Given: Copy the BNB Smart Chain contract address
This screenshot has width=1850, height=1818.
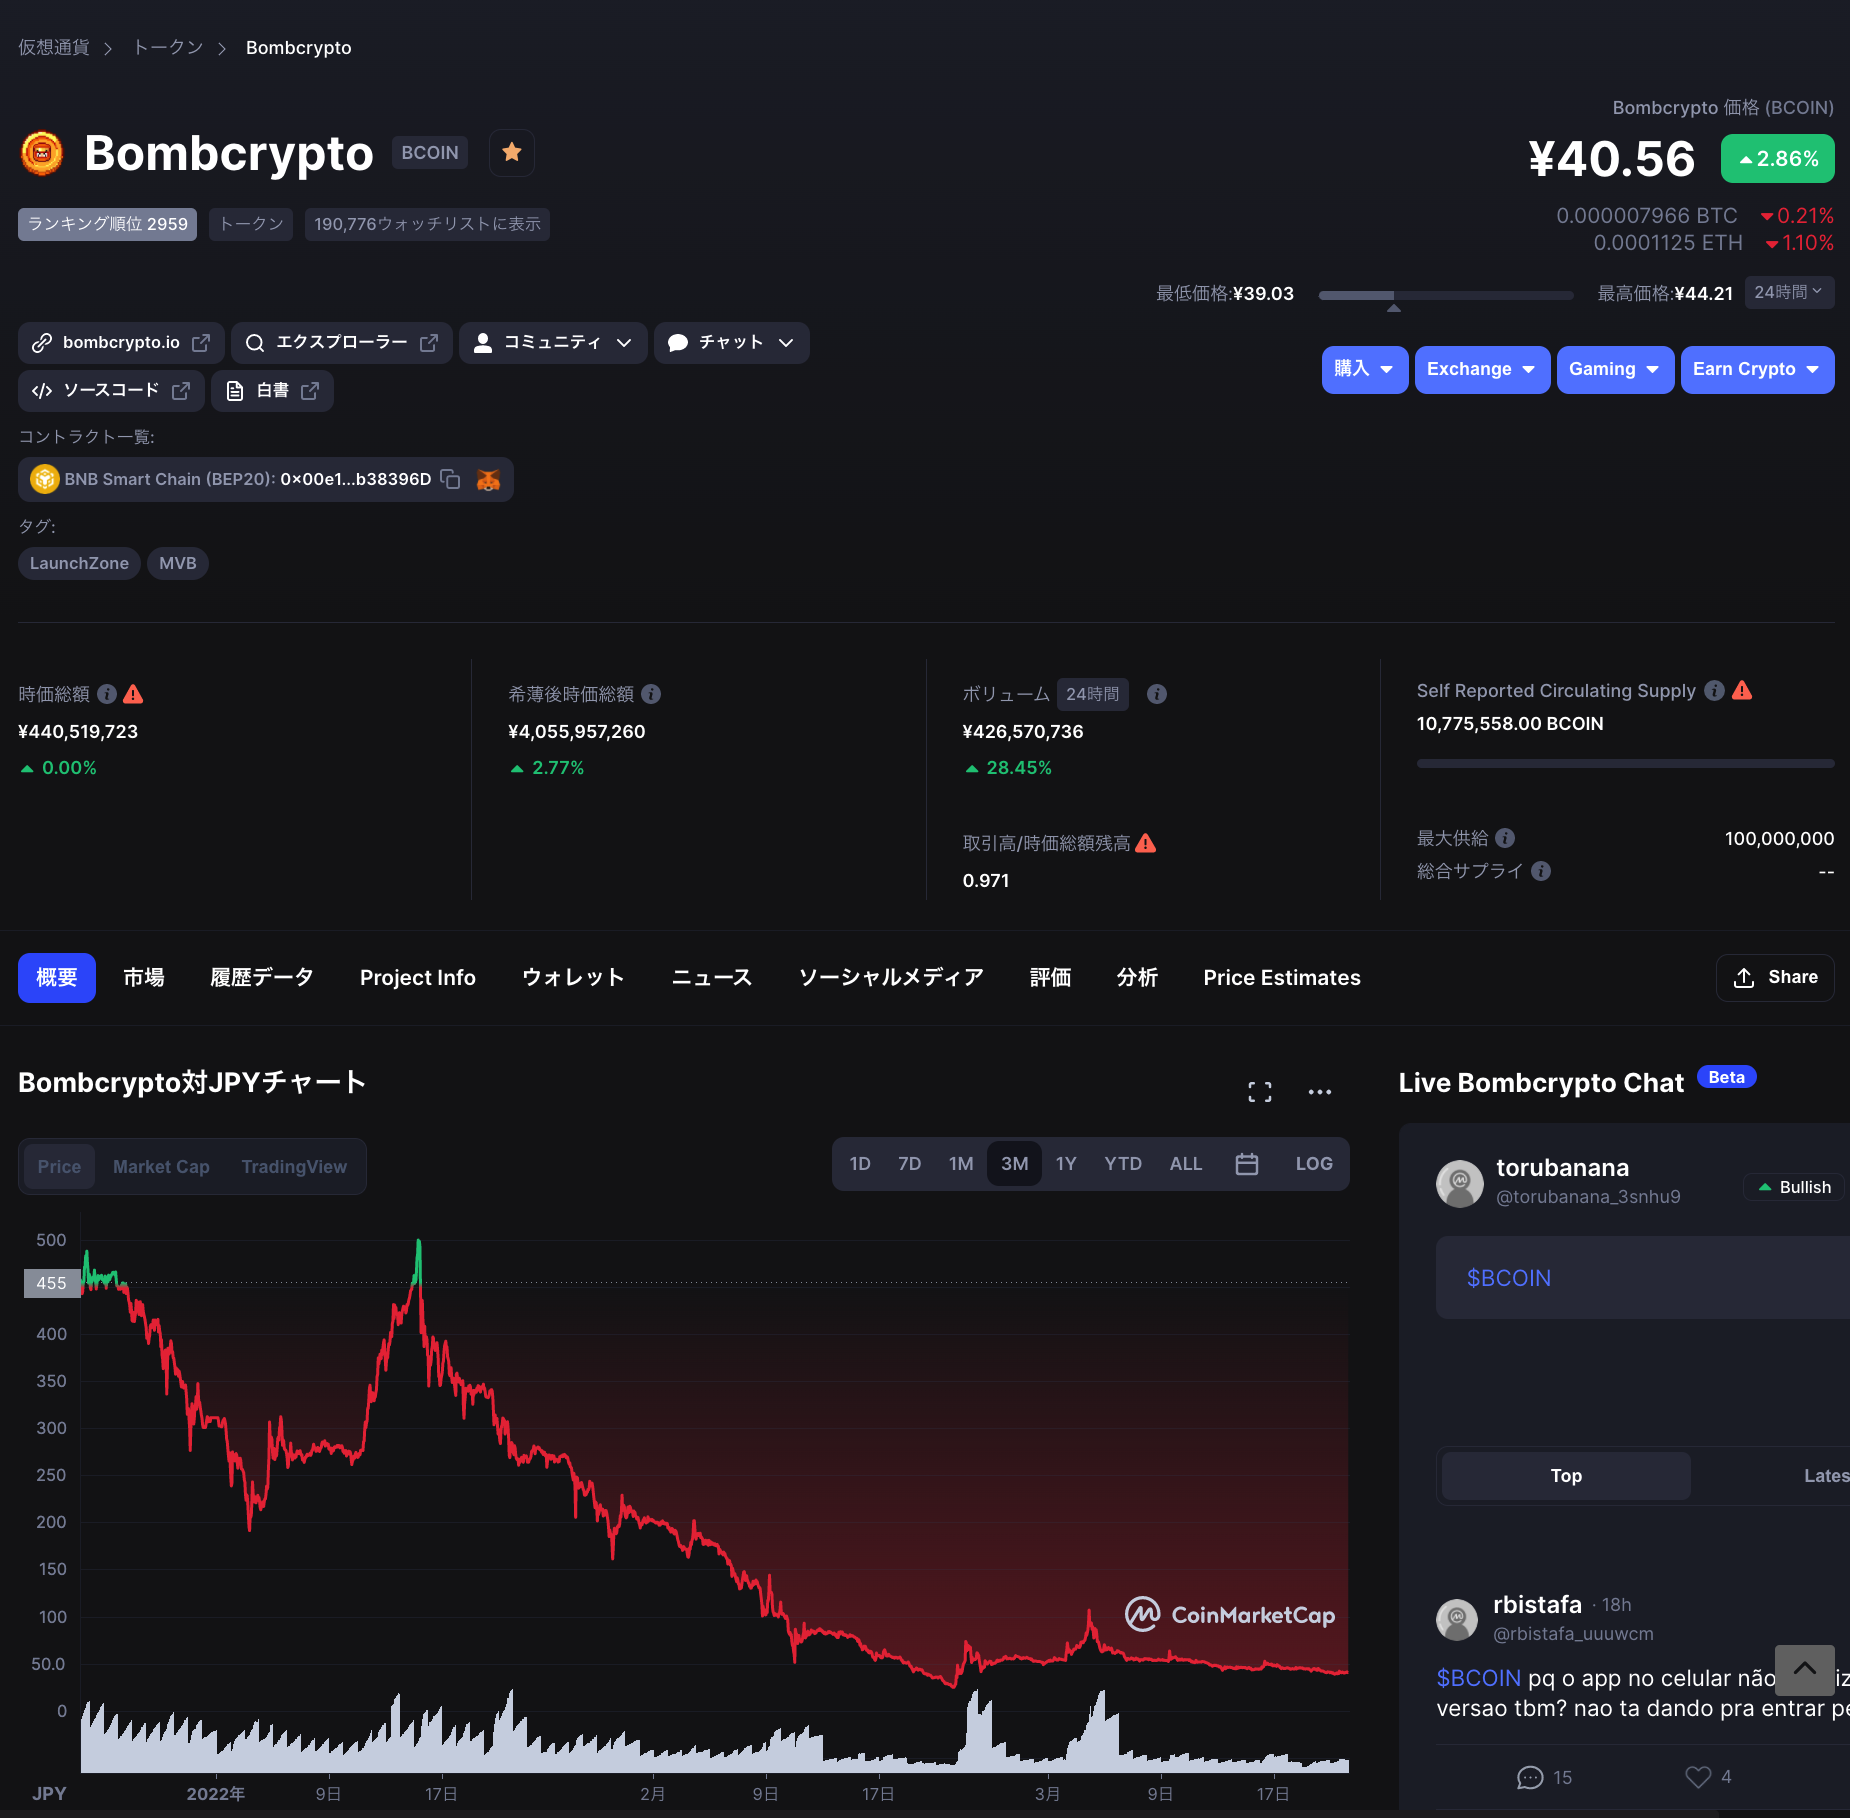Looking at the screenshot, I should pos(451,479).
